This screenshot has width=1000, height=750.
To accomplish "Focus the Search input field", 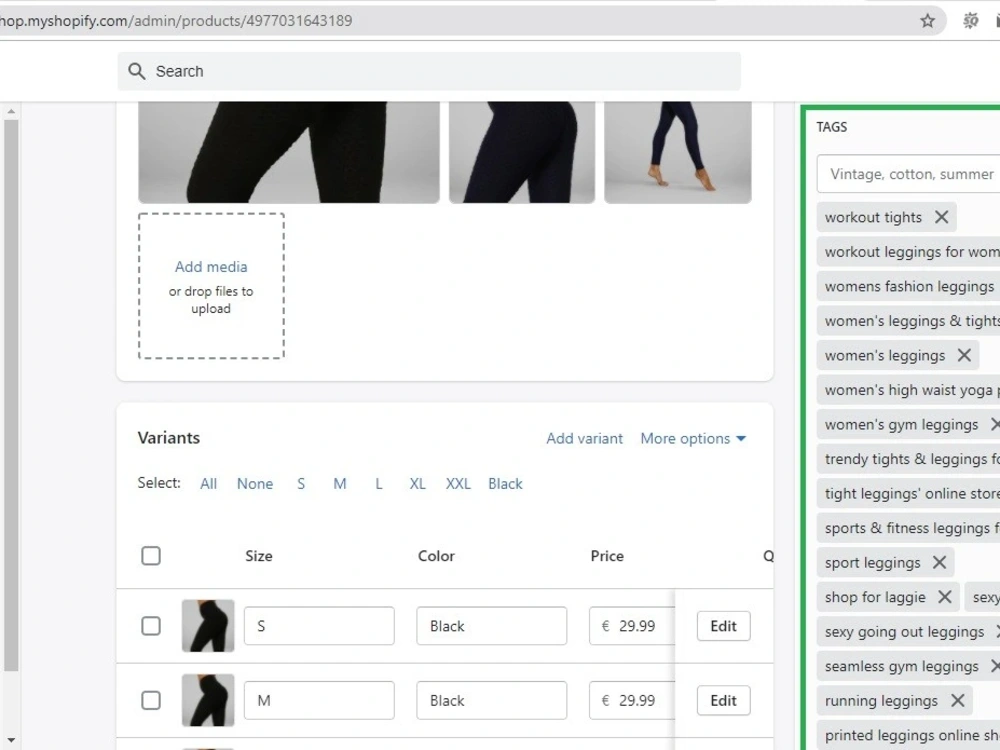I will (x=429, y=71).
